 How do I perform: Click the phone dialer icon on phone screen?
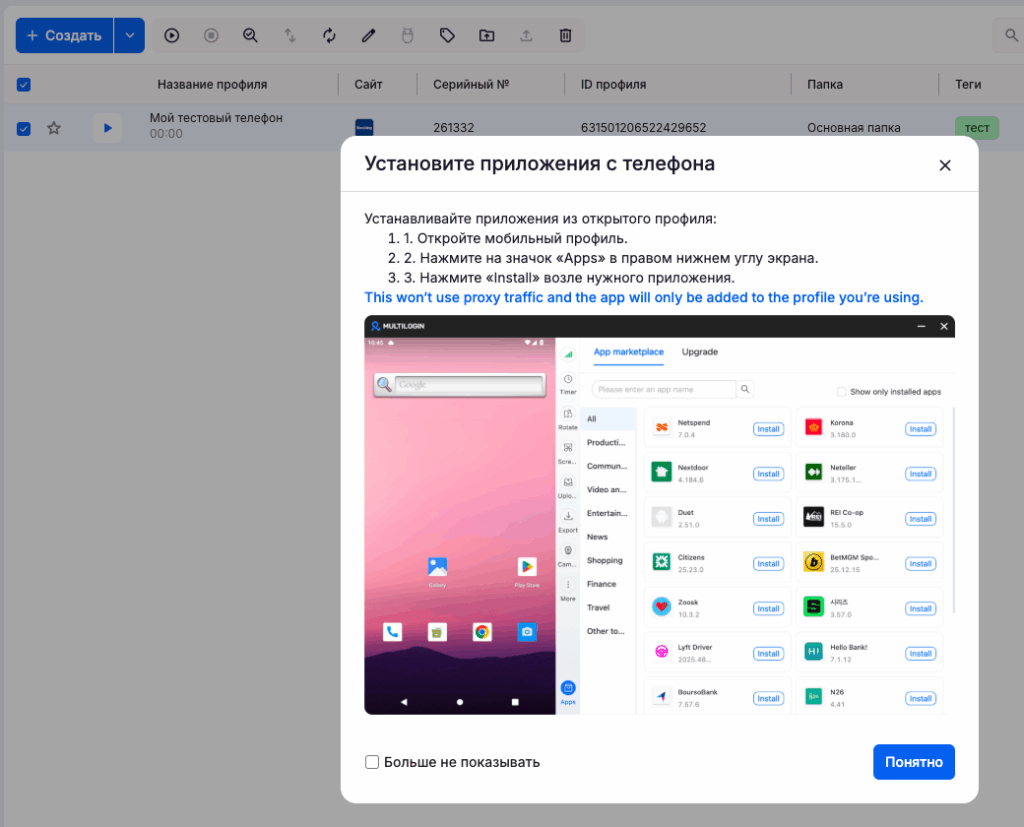click(392, 632)
